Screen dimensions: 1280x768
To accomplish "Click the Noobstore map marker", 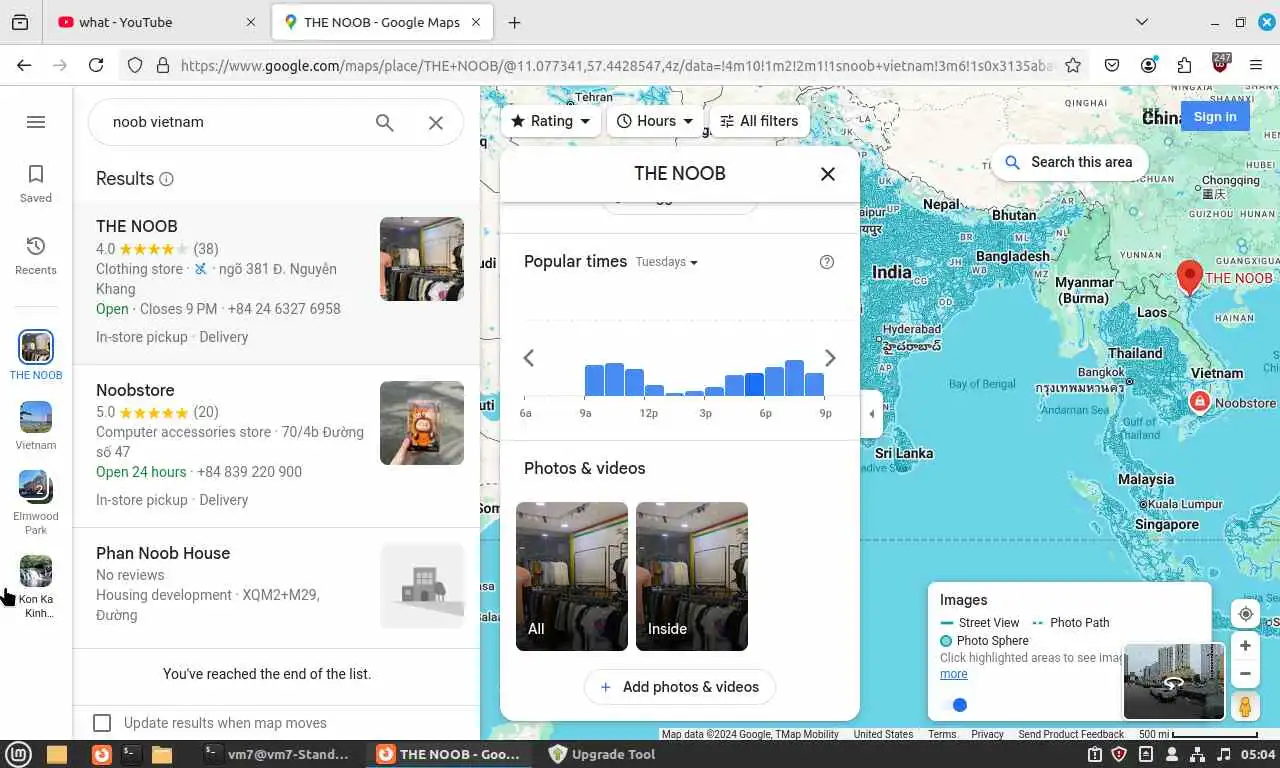I will click(x=1199, y=402).
